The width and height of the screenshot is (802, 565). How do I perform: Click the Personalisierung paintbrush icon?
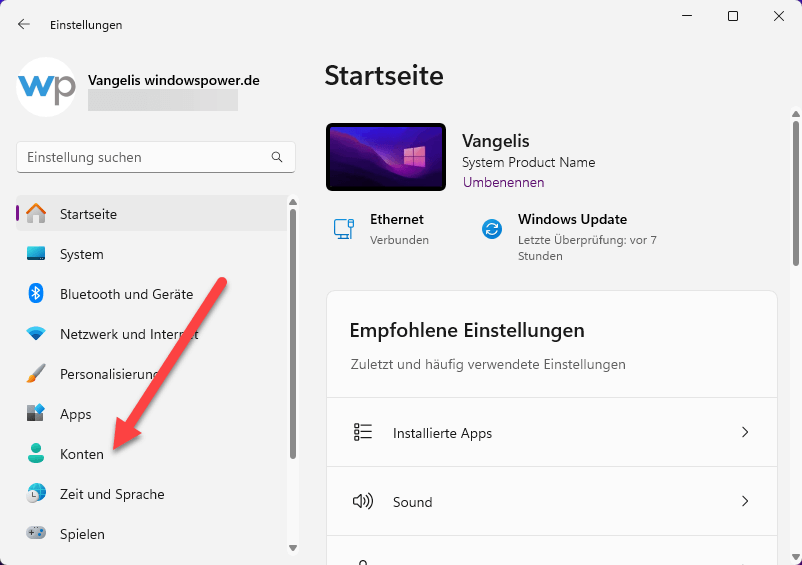point(36,374)
